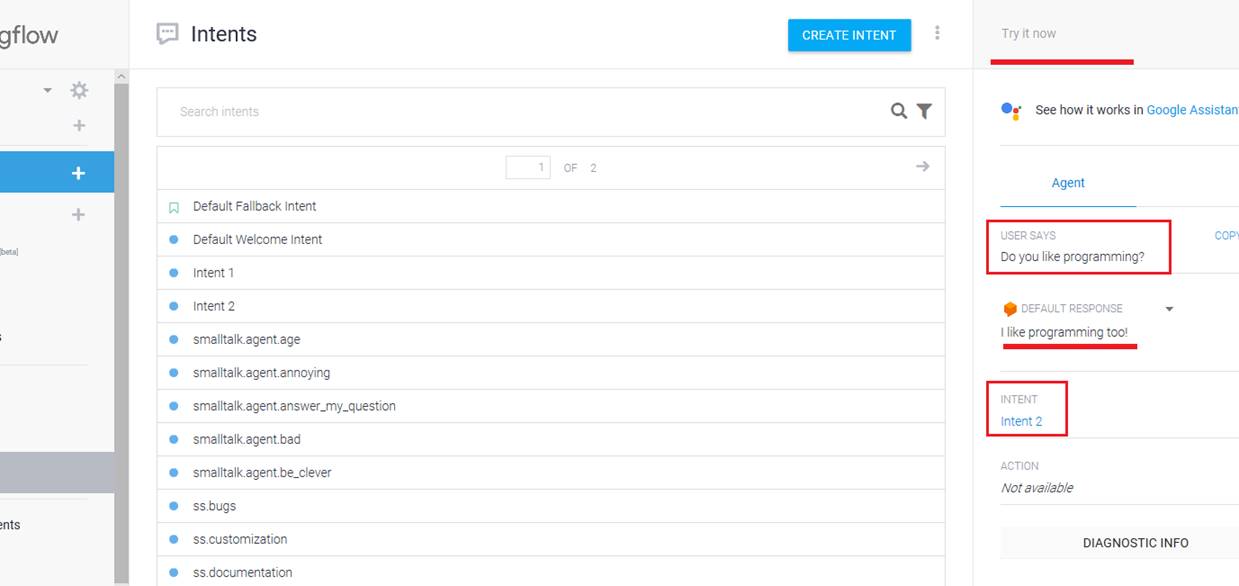This screenshot has height=586, width=1239.
Task: Click the Intent 2 link in results
Action: point(1021,421)
